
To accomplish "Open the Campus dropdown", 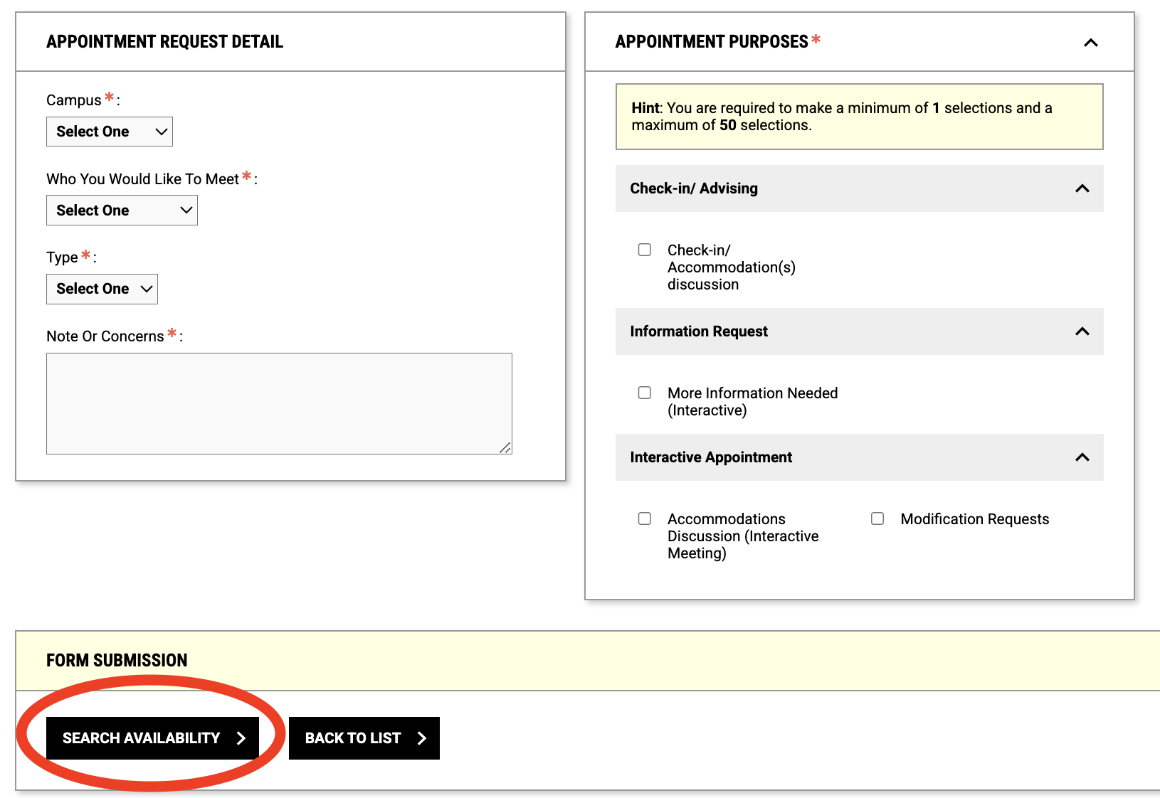I will click(109, 131).
